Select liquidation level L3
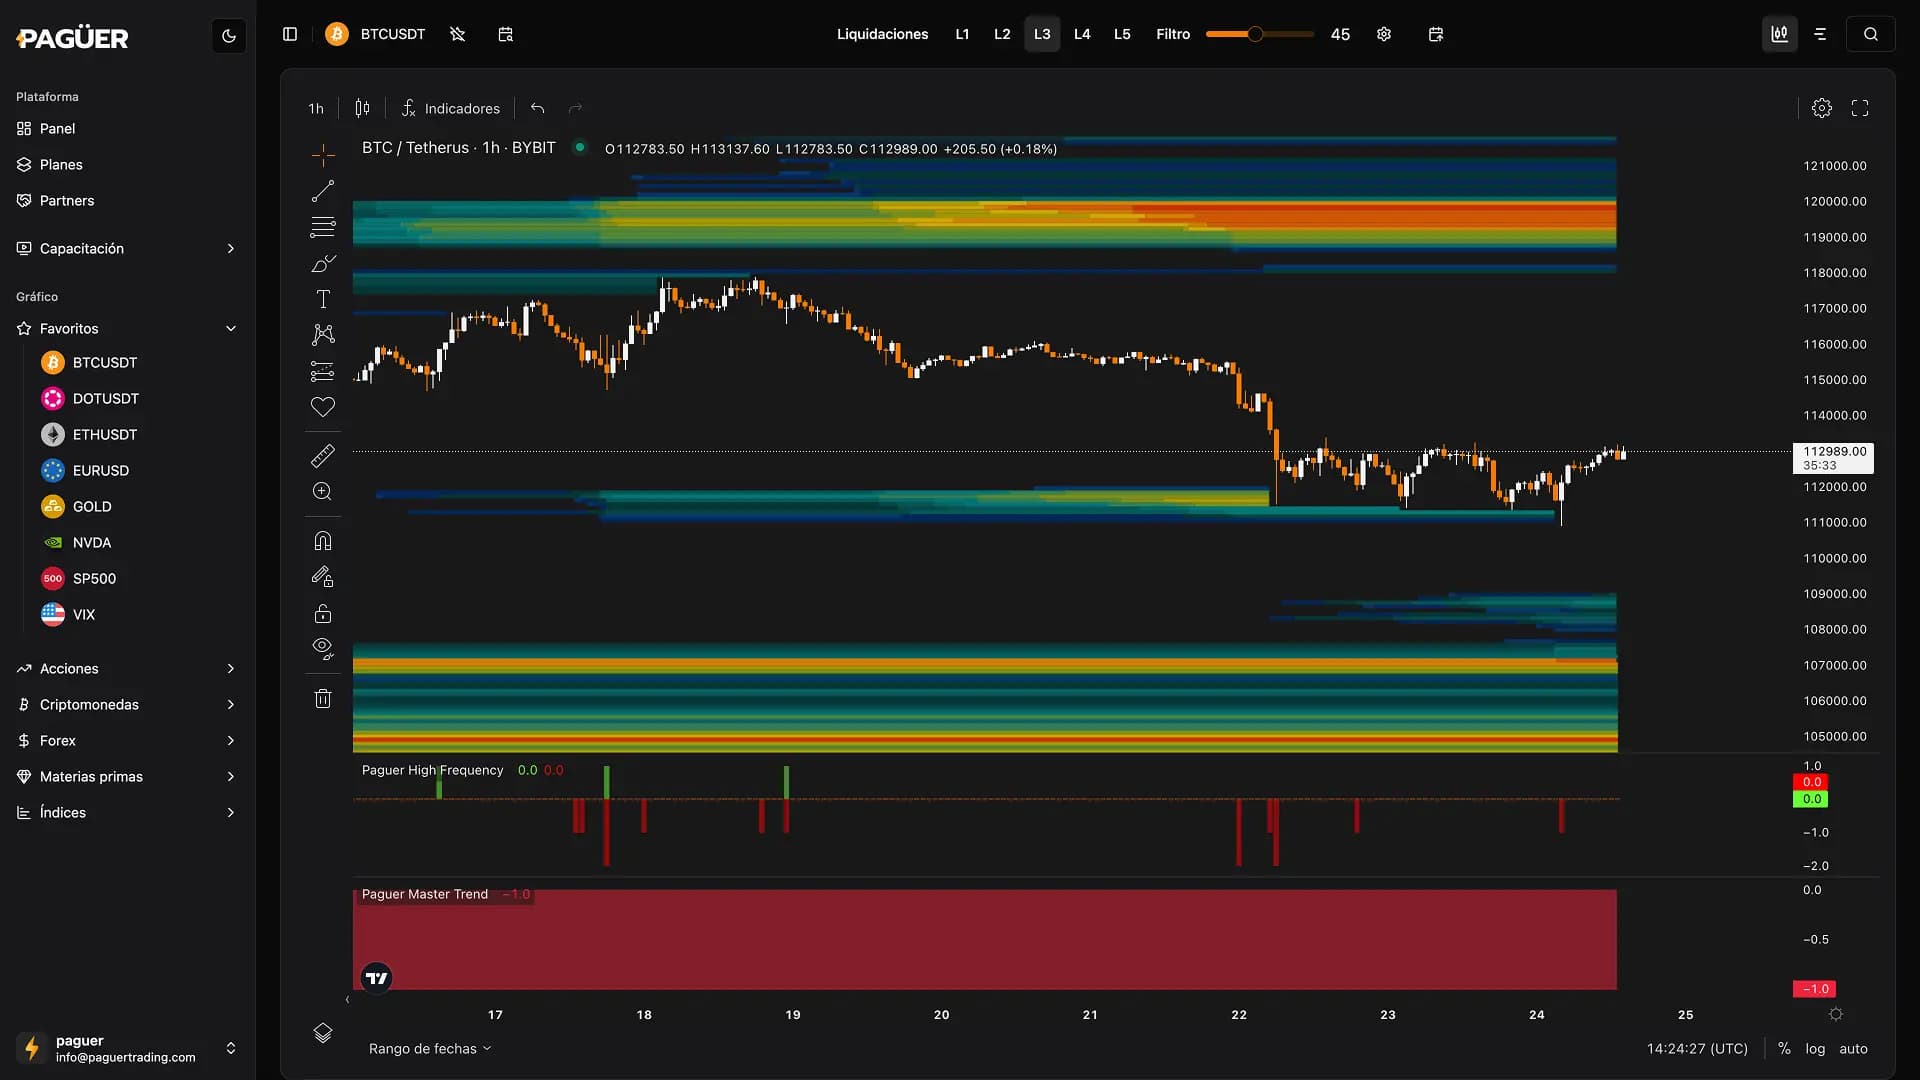Viewport: 1920px width, 1080px height. coord(1042,34)
